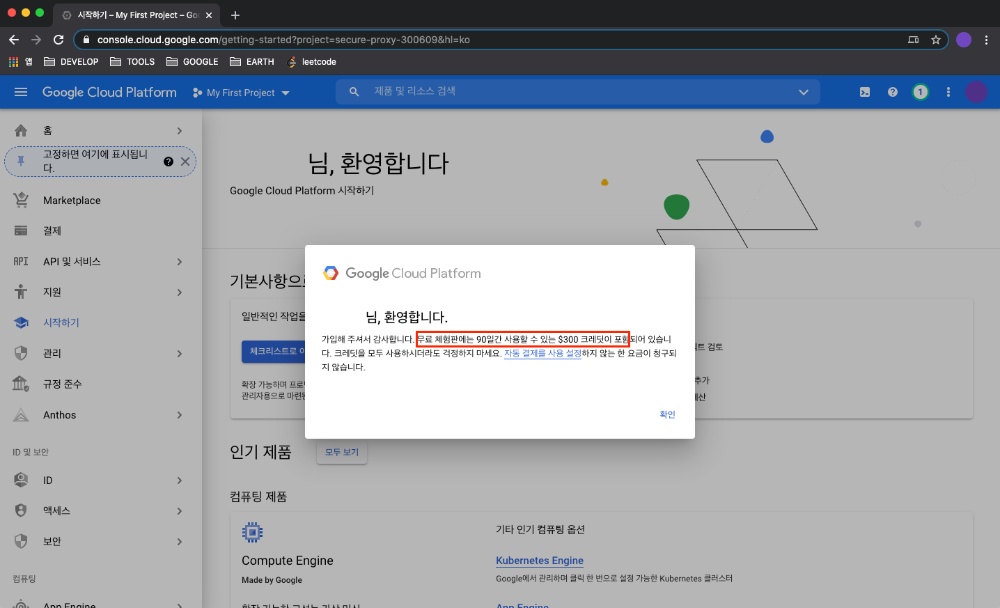Expand the 관리 submenu chevron
Viewport: 1000px width, 608px height.
pos(179,353)
